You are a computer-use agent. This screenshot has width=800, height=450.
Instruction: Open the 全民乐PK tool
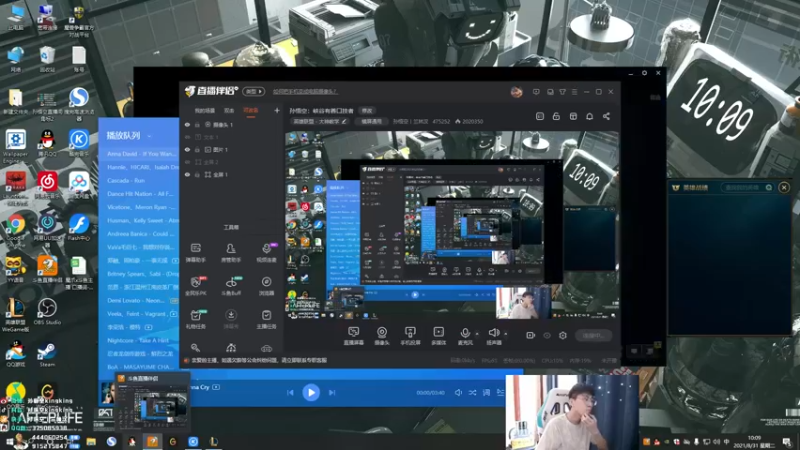click(195, 286)
